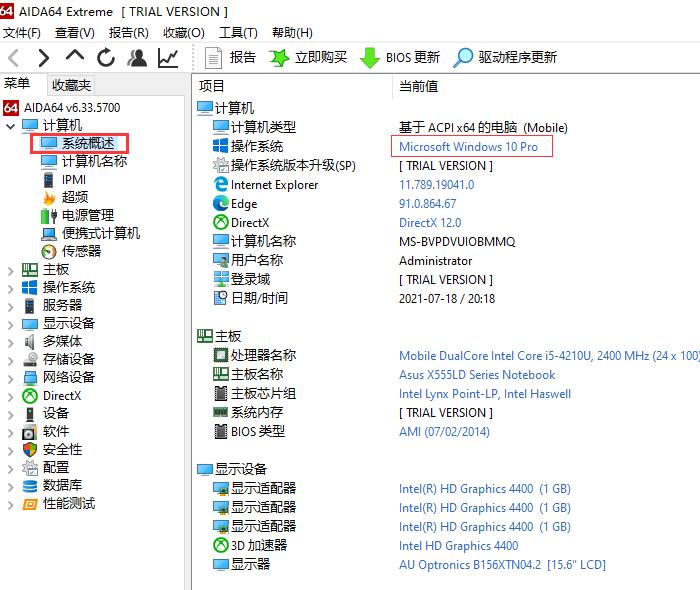700x590 pixels.
Task: Open the 工具(T) menu
Action: click(238, 33)
